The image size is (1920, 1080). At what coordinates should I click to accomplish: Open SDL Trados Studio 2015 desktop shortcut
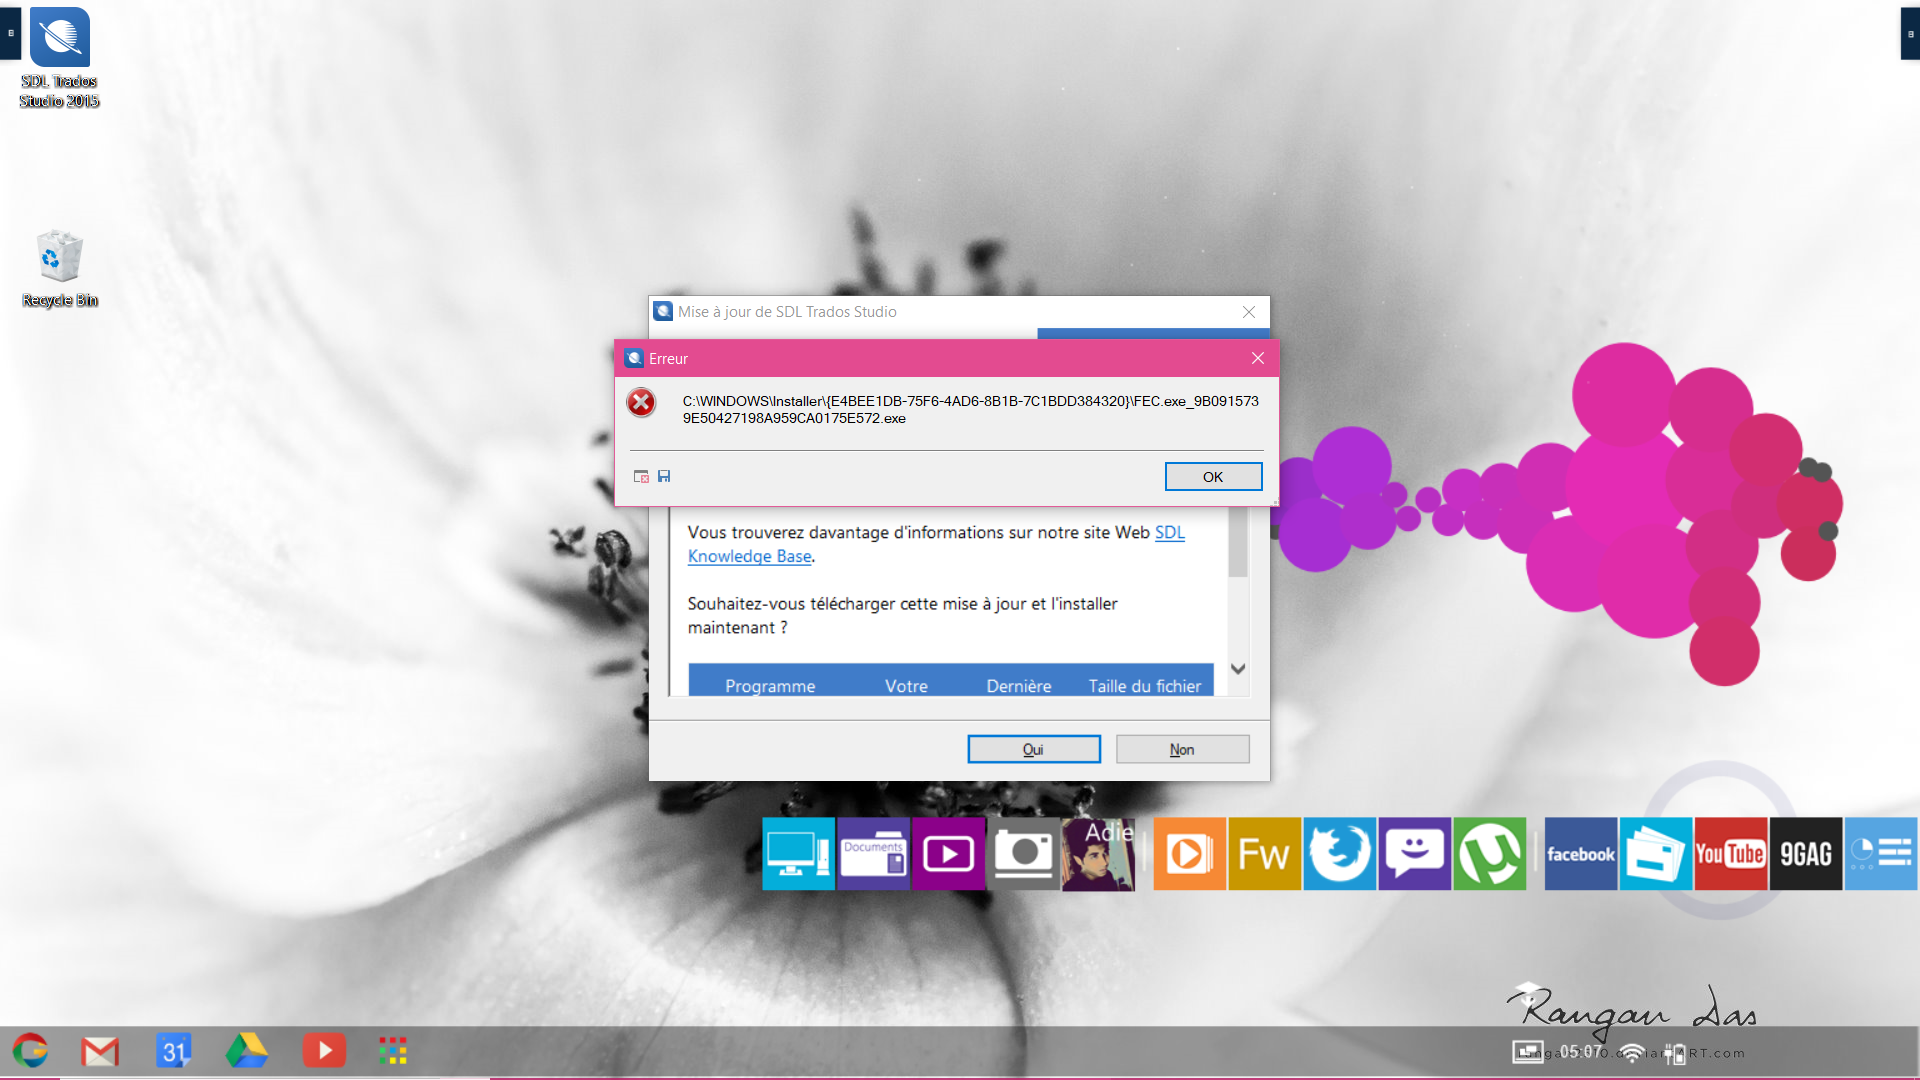pos(60,58)
